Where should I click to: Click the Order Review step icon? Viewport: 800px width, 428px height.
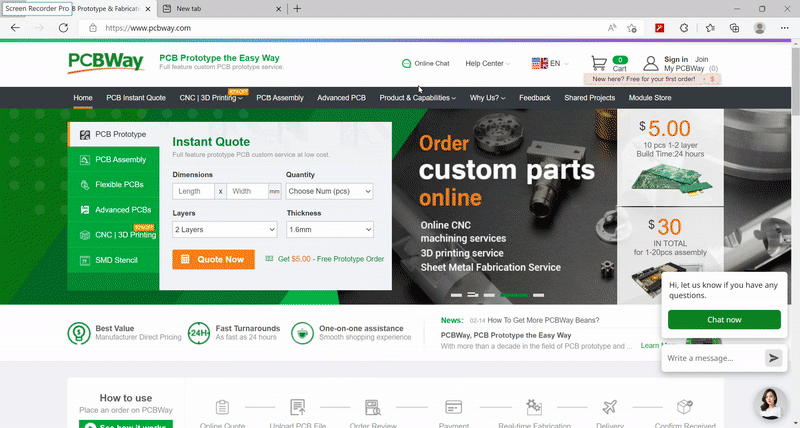tap(373, 407)
